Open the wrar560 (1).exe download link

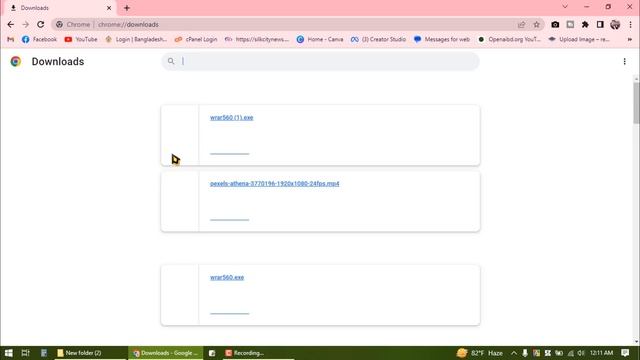pyautogui.click(x=231, y=118)
